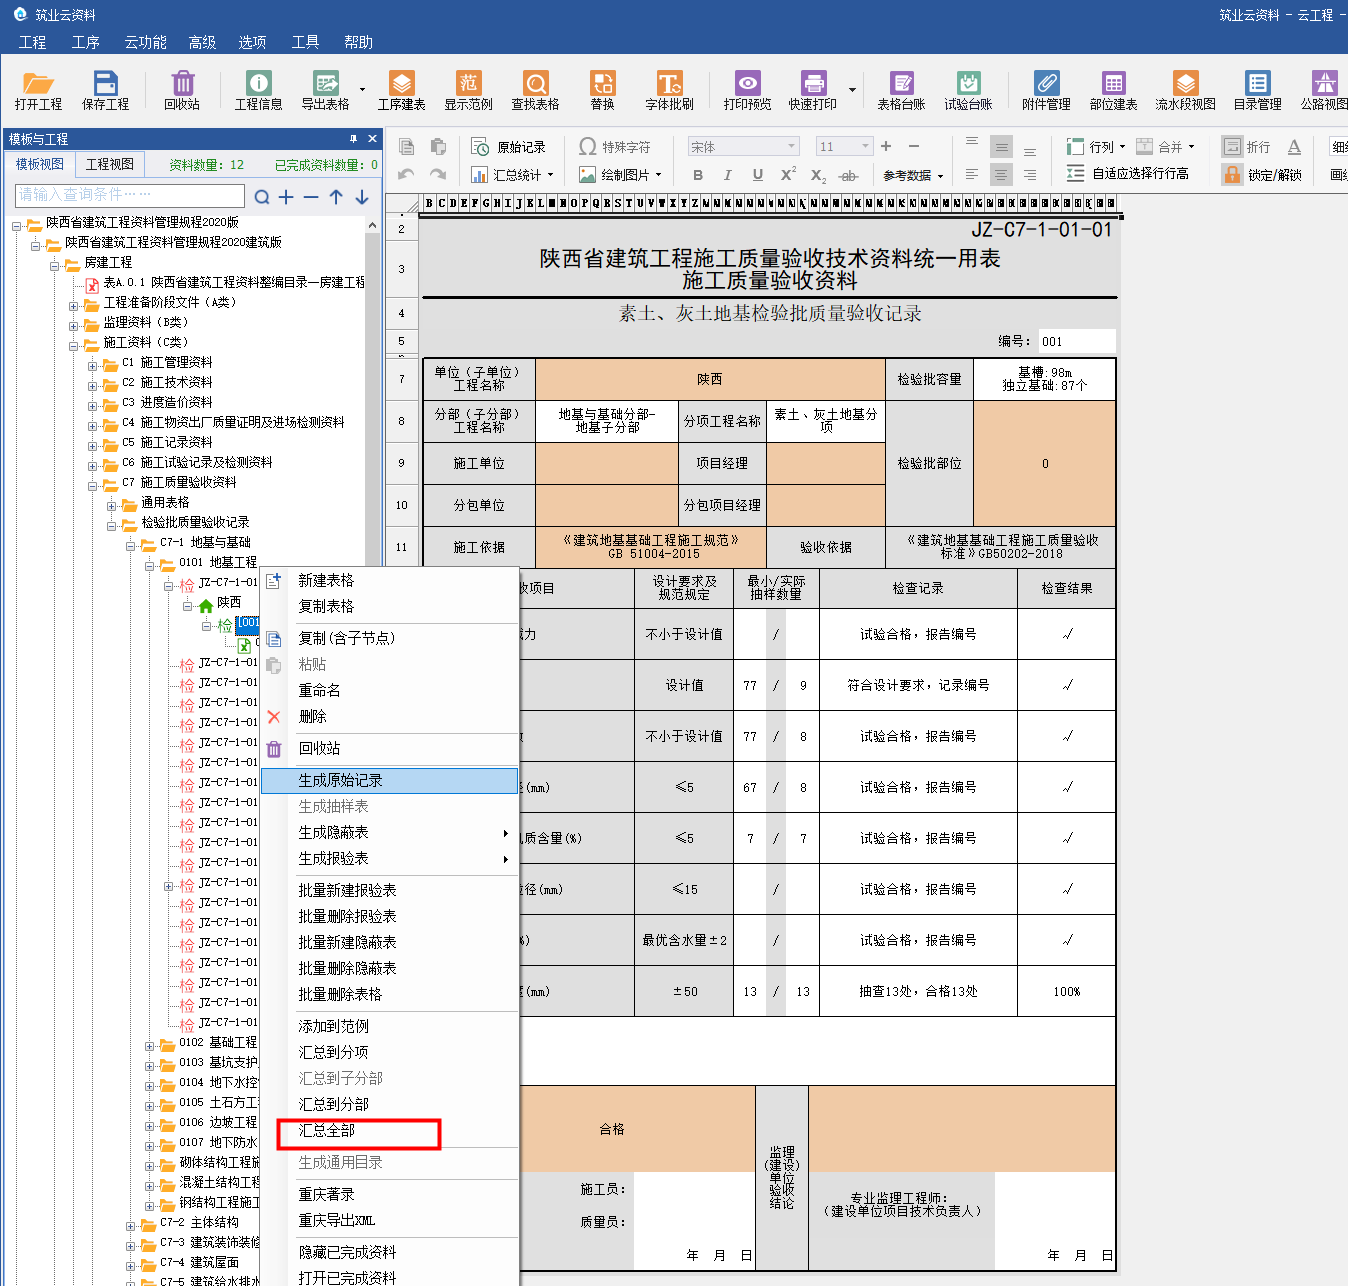Choose 重命名 in context menu
The height and width of the screenshot is (1286, 1348).
pos(390,690)
